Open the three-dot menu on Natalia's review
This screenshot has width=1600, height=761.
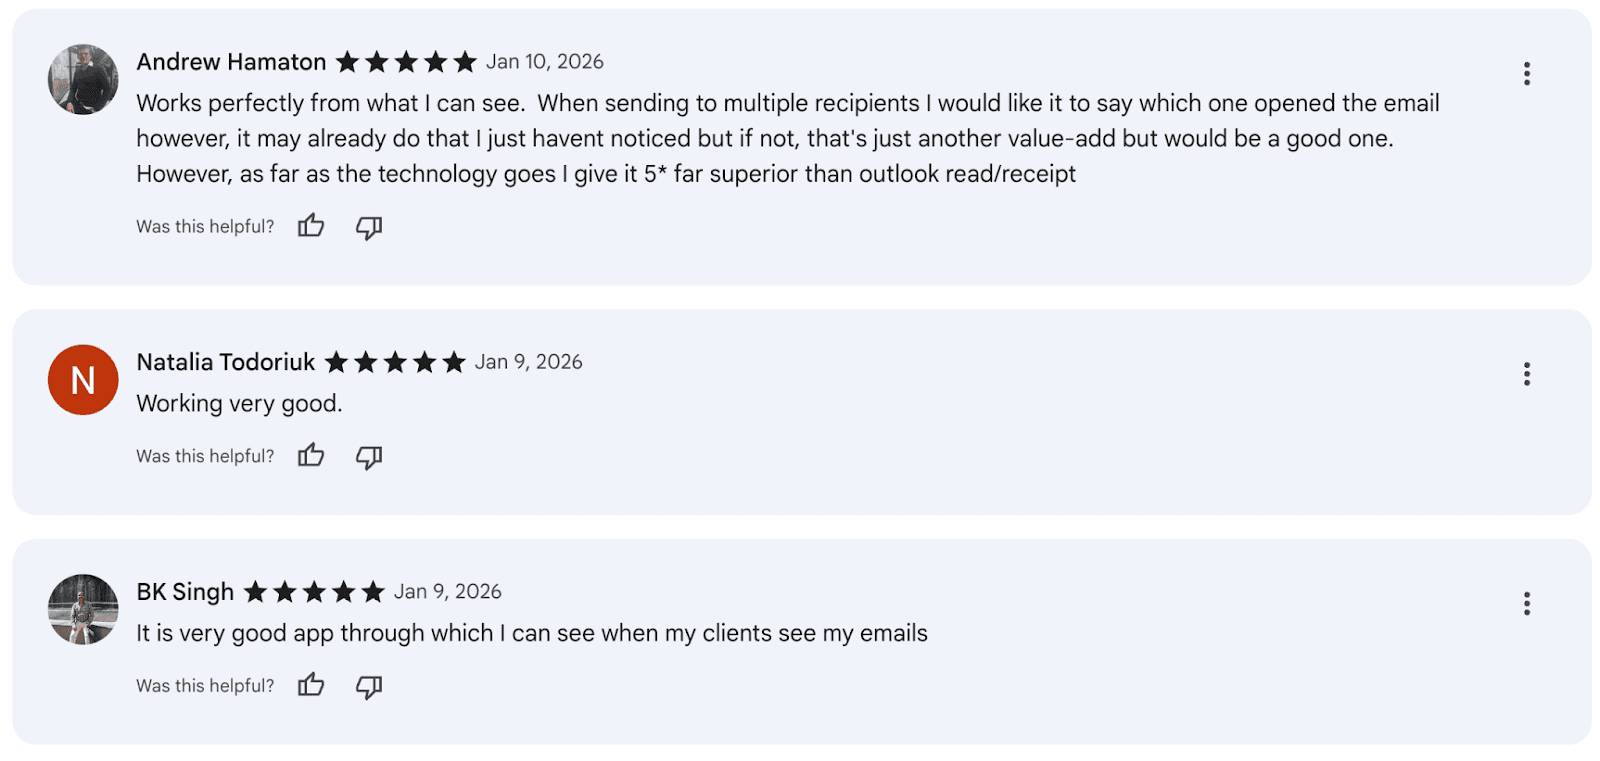(x=1526, y=374)
